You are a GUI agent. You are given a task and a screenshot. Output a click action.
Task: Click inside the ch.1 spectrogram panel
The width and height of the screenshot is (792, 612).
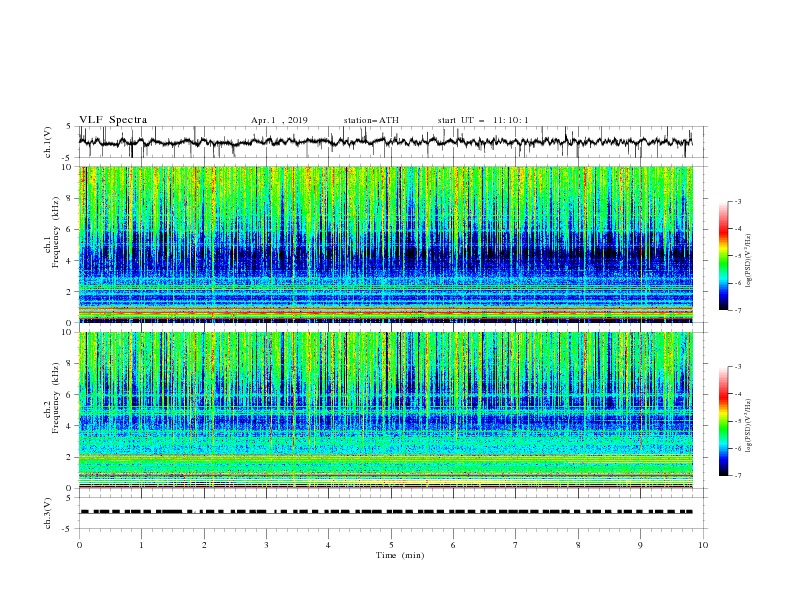(x=385, y=244)
